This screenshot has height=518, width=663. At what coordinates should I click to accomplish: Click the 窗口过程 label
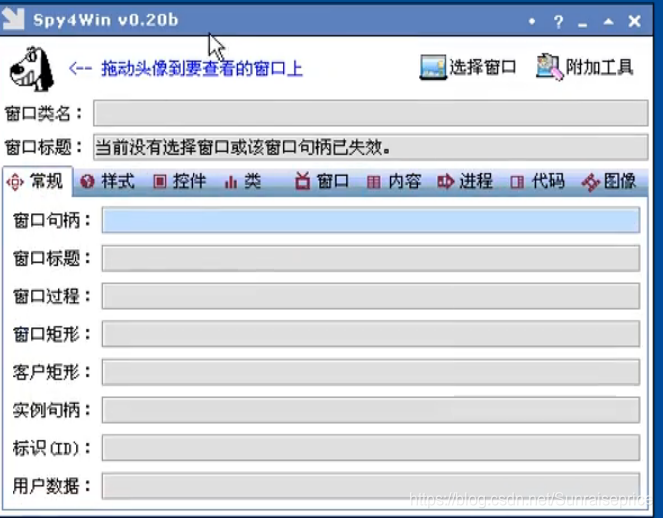pyautogui.click(x=52, y=296)
